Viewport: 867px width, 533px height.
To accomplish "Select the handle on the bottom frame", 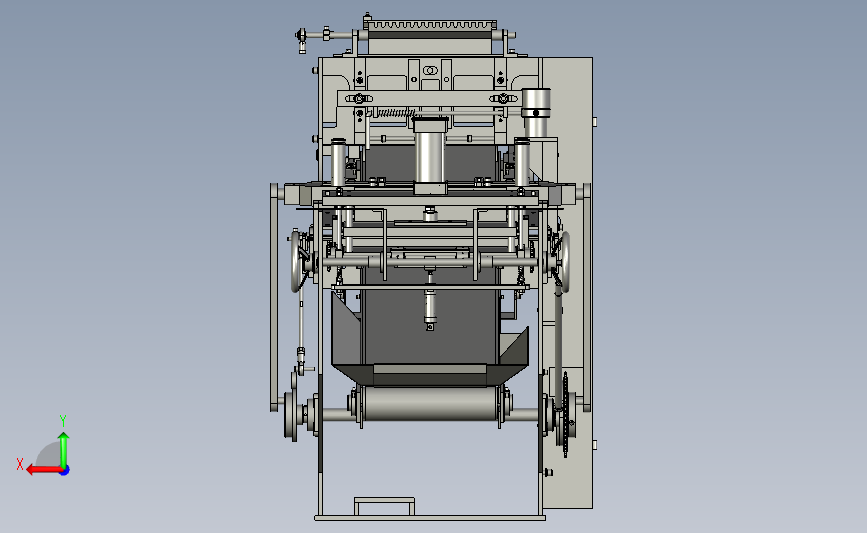I will pos(384,506).
